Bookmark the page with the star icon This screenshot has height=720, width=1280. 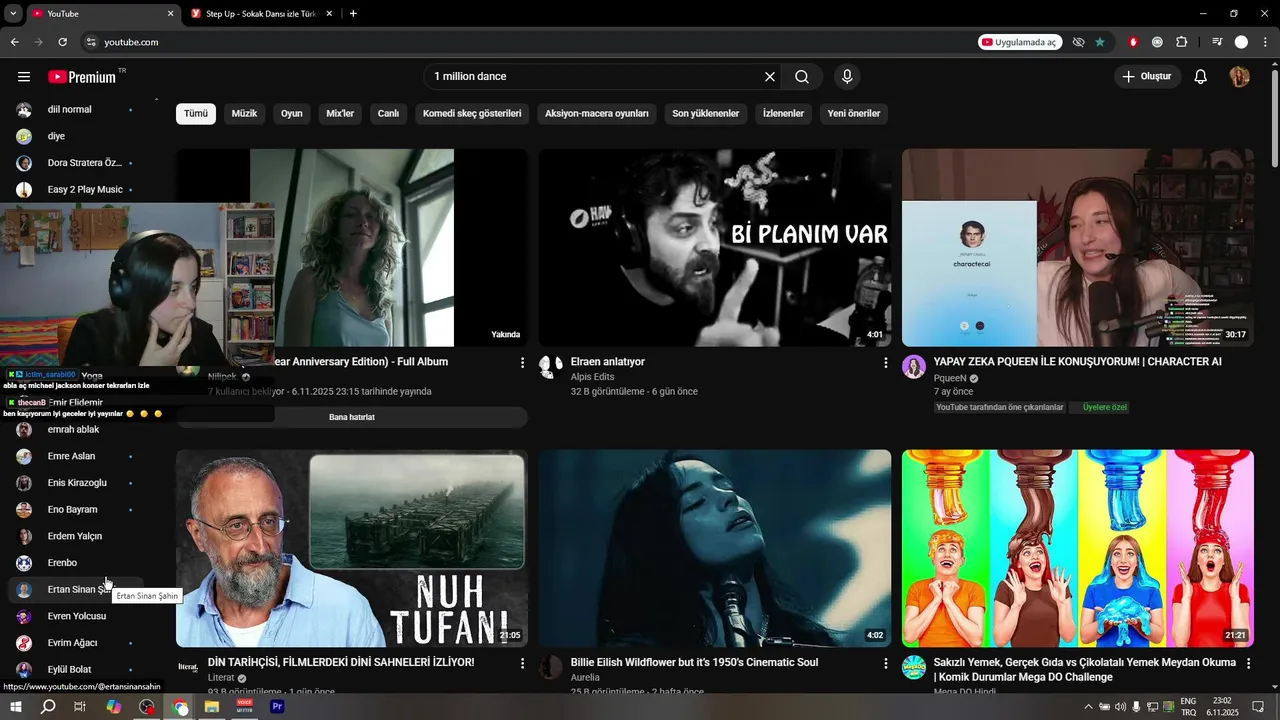point(1100,42)
